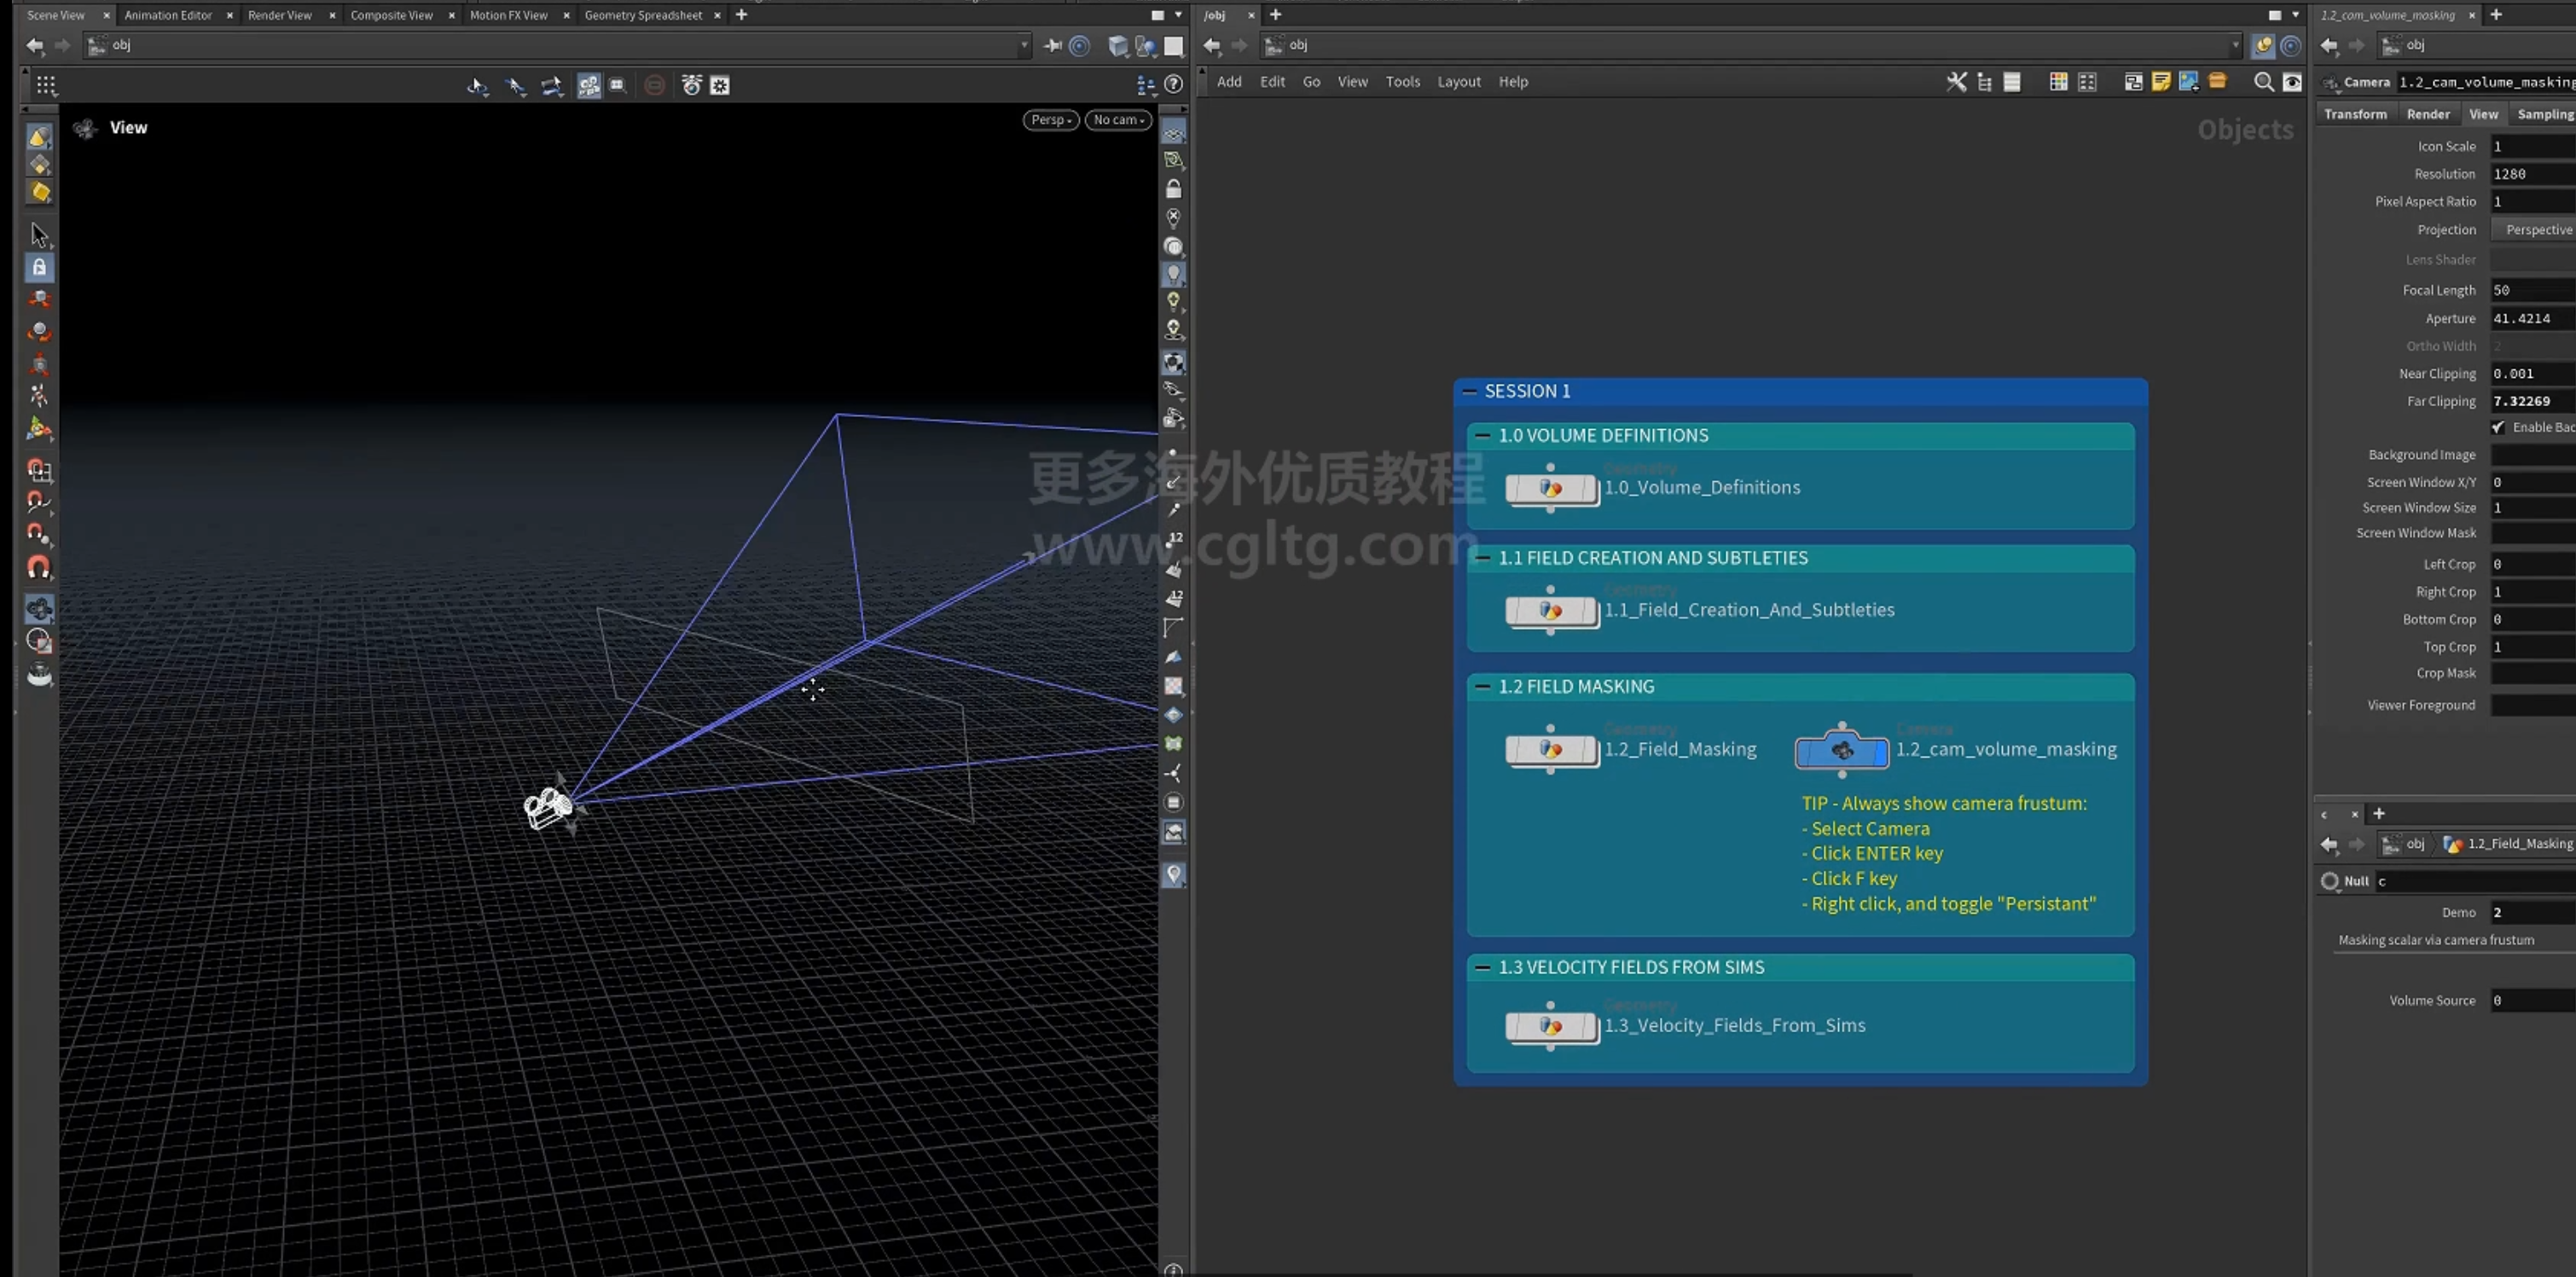The image size is (2576, 1277).
Task: Toggle the Enable Background checkbox
Action: [x=2498, y=427]
